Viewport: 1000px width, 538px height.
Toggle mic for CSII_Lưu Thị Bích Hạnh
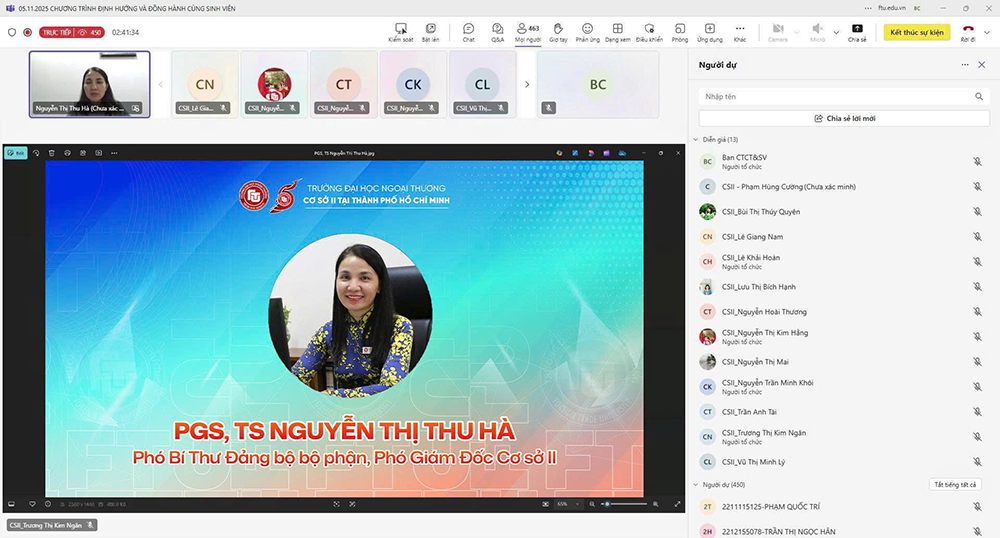click(x=977, y=287)
